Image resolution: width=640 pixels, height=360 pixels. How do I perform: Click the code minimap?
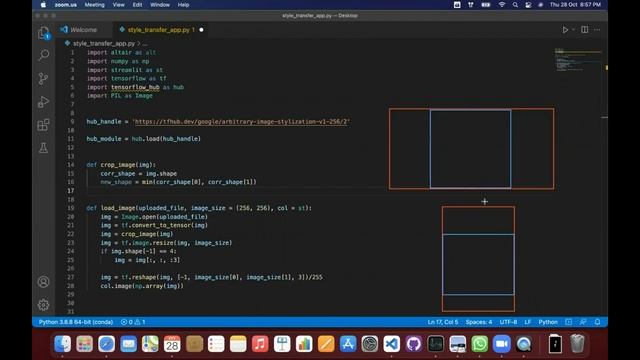tap(578, 60)
